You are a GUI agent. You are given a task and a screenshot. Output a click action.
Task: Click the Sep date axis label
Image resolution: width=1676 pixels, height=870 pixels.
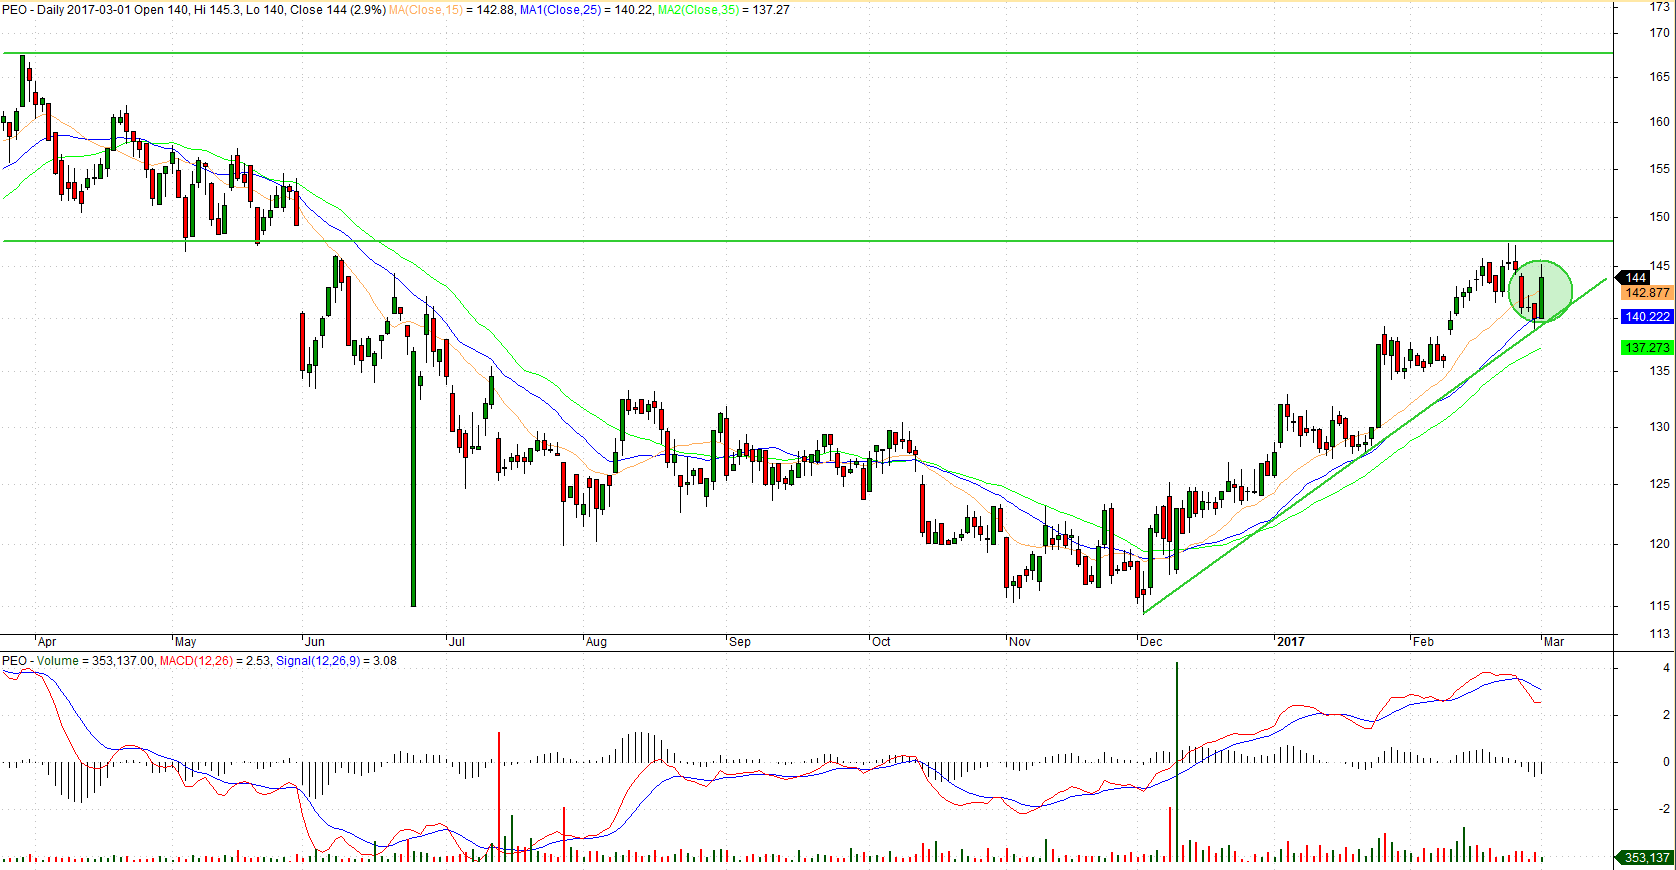pos(740,642)
